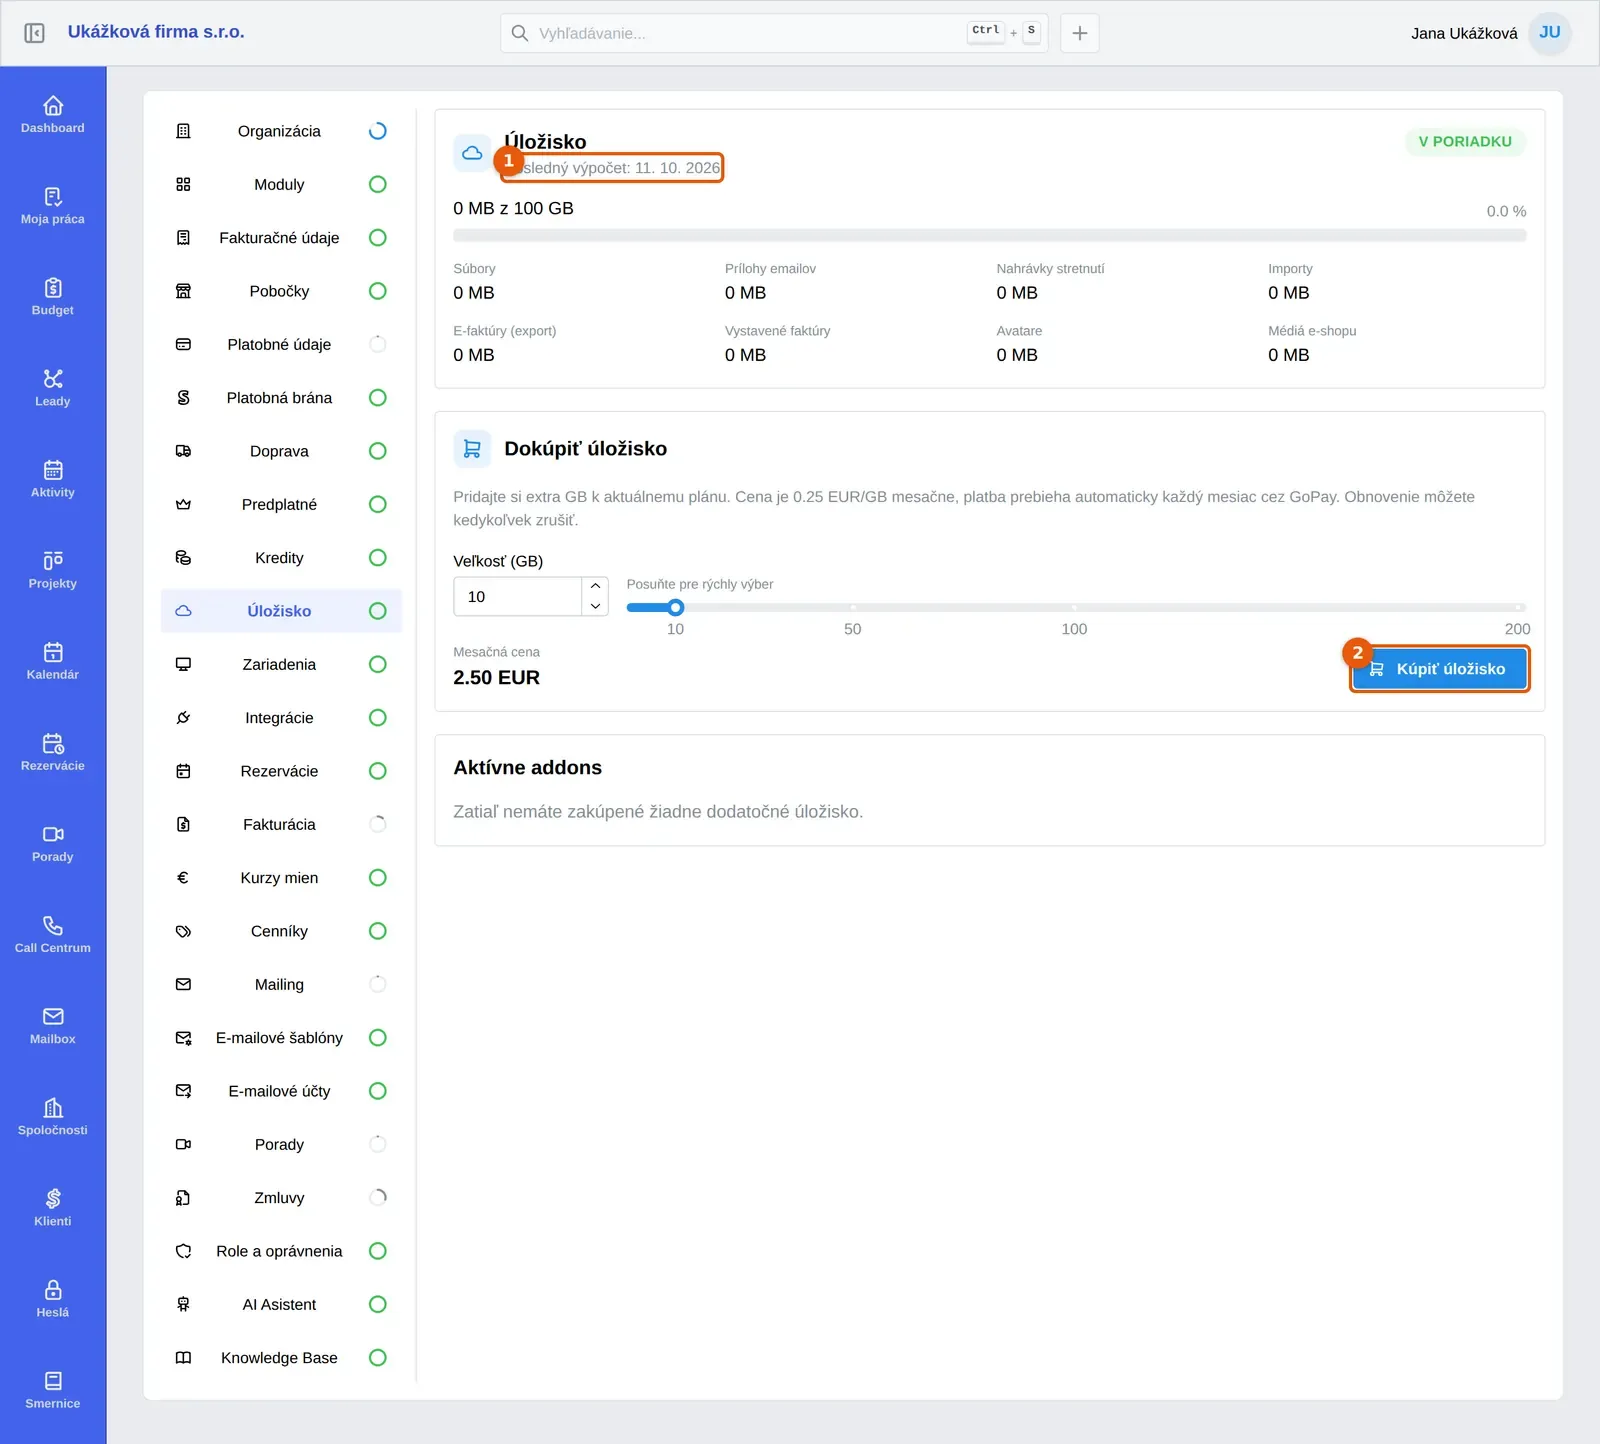The height and width of the screenshot is (1444, 1600).
Task: Select Integrácie in settings menu
Action: pos(281,718)
